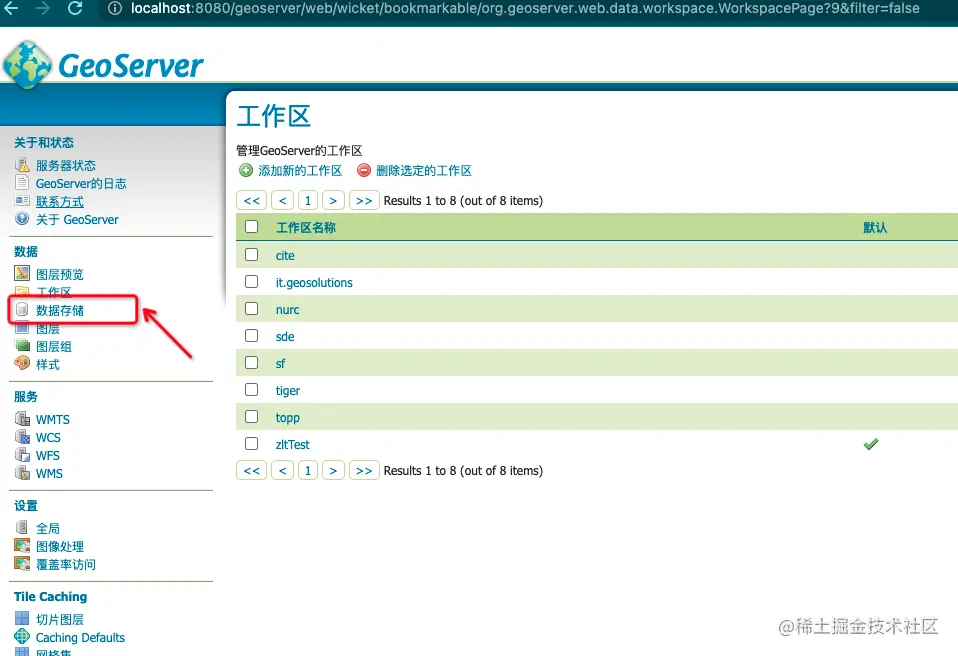The width and height of the screenshot is (958, 656).
Task: Open 切片图层 under Tile Caching
Action: point(60,619)
